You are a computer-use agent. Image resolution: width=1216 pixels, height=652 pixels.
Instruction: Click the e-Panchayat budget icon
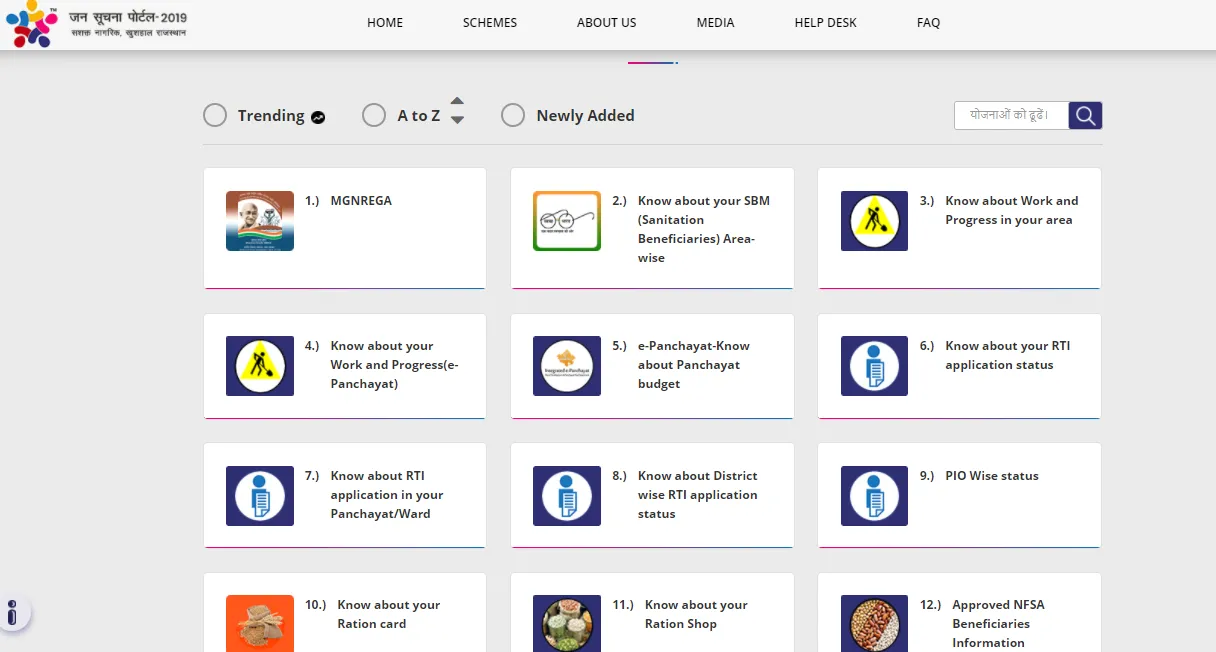pyautogui.click(x=567, y=366)
